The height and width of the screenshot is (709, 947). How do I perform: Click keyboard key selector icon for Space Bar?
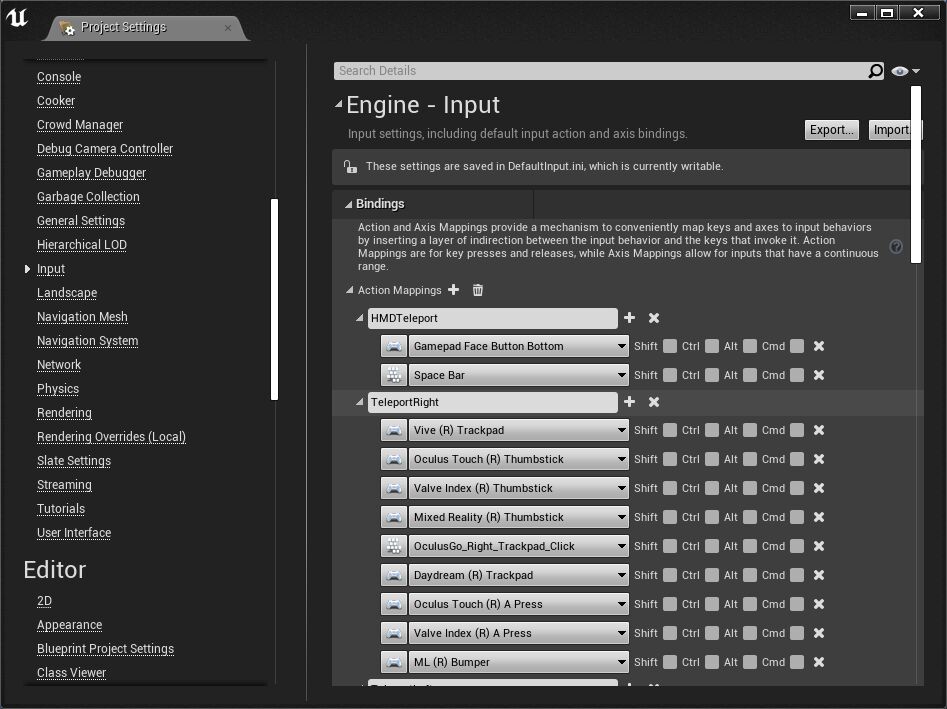point(394,375)
